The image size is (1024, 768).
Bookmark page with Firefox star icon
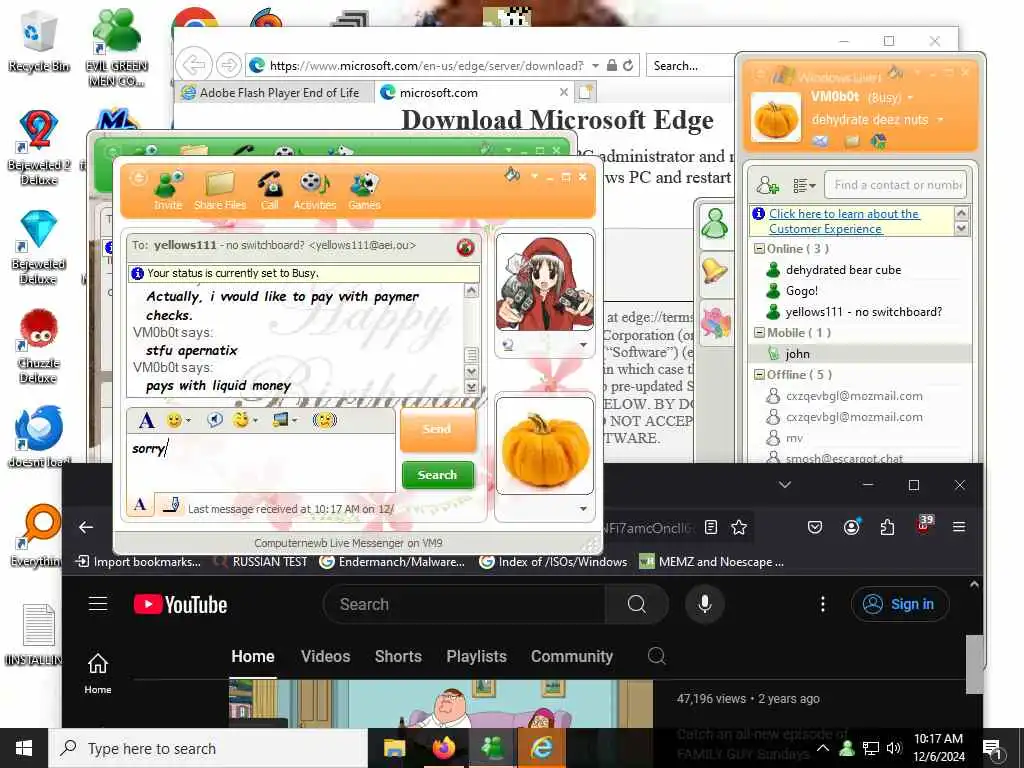pyautogui.click(x=739, y=527)
